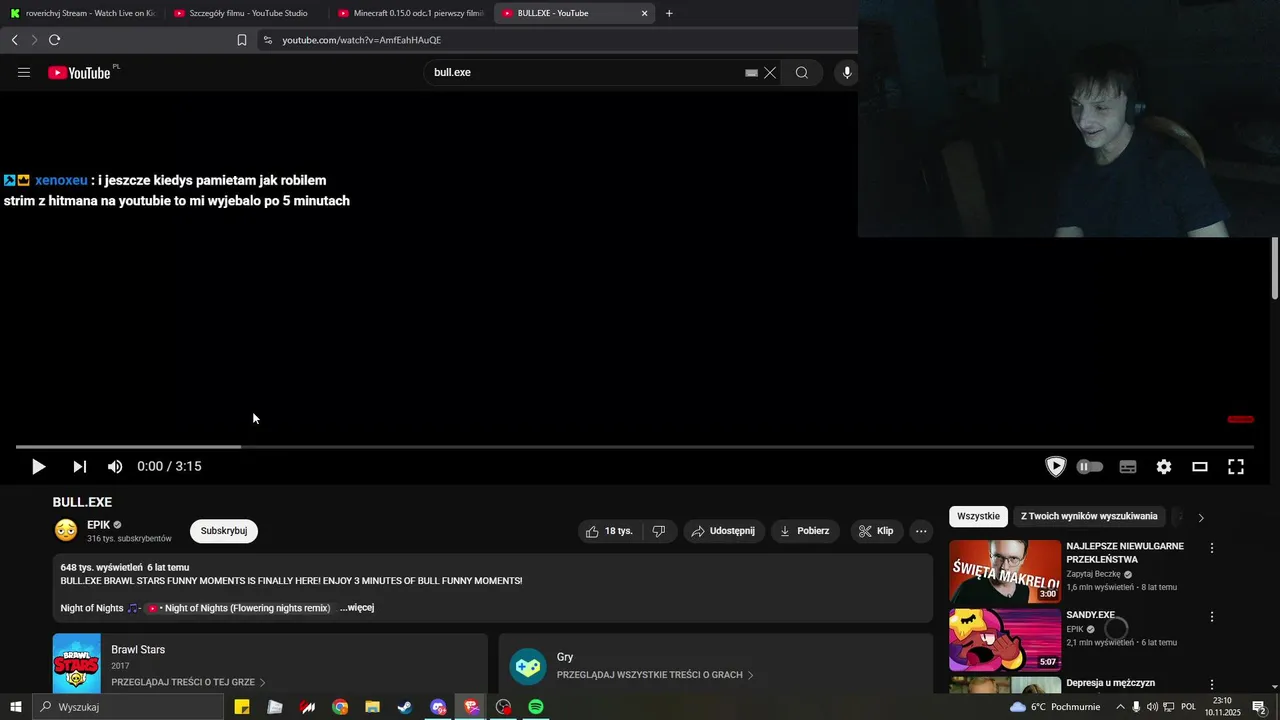Open a new browser tab
Viewport: 1280px width, 720px height.
pyautogui.click(x=669, y=13)
